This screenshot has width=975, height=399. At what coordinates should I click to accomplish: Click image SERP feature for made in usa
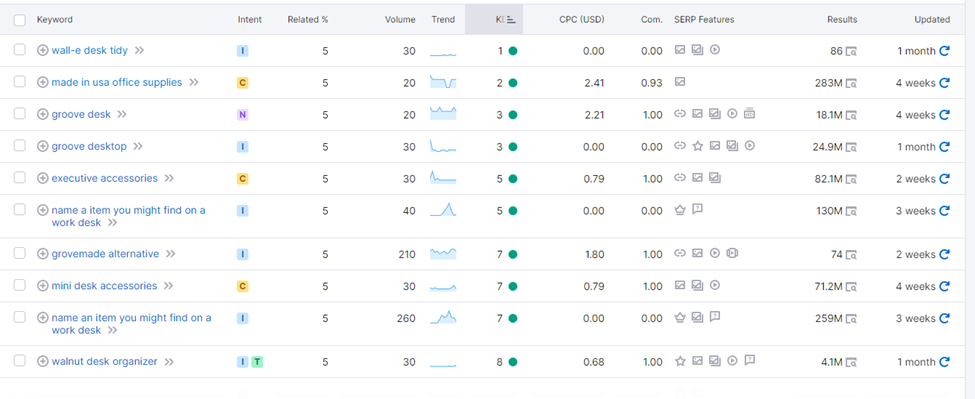pos(680,81)
